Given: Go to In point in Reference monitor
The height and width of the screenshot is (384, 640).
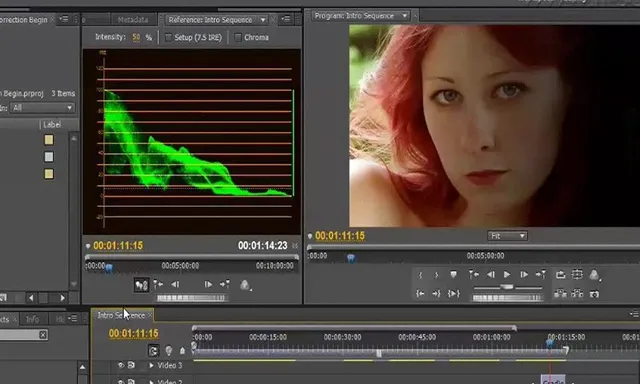Looking at the screenshot, I should 158,284.
